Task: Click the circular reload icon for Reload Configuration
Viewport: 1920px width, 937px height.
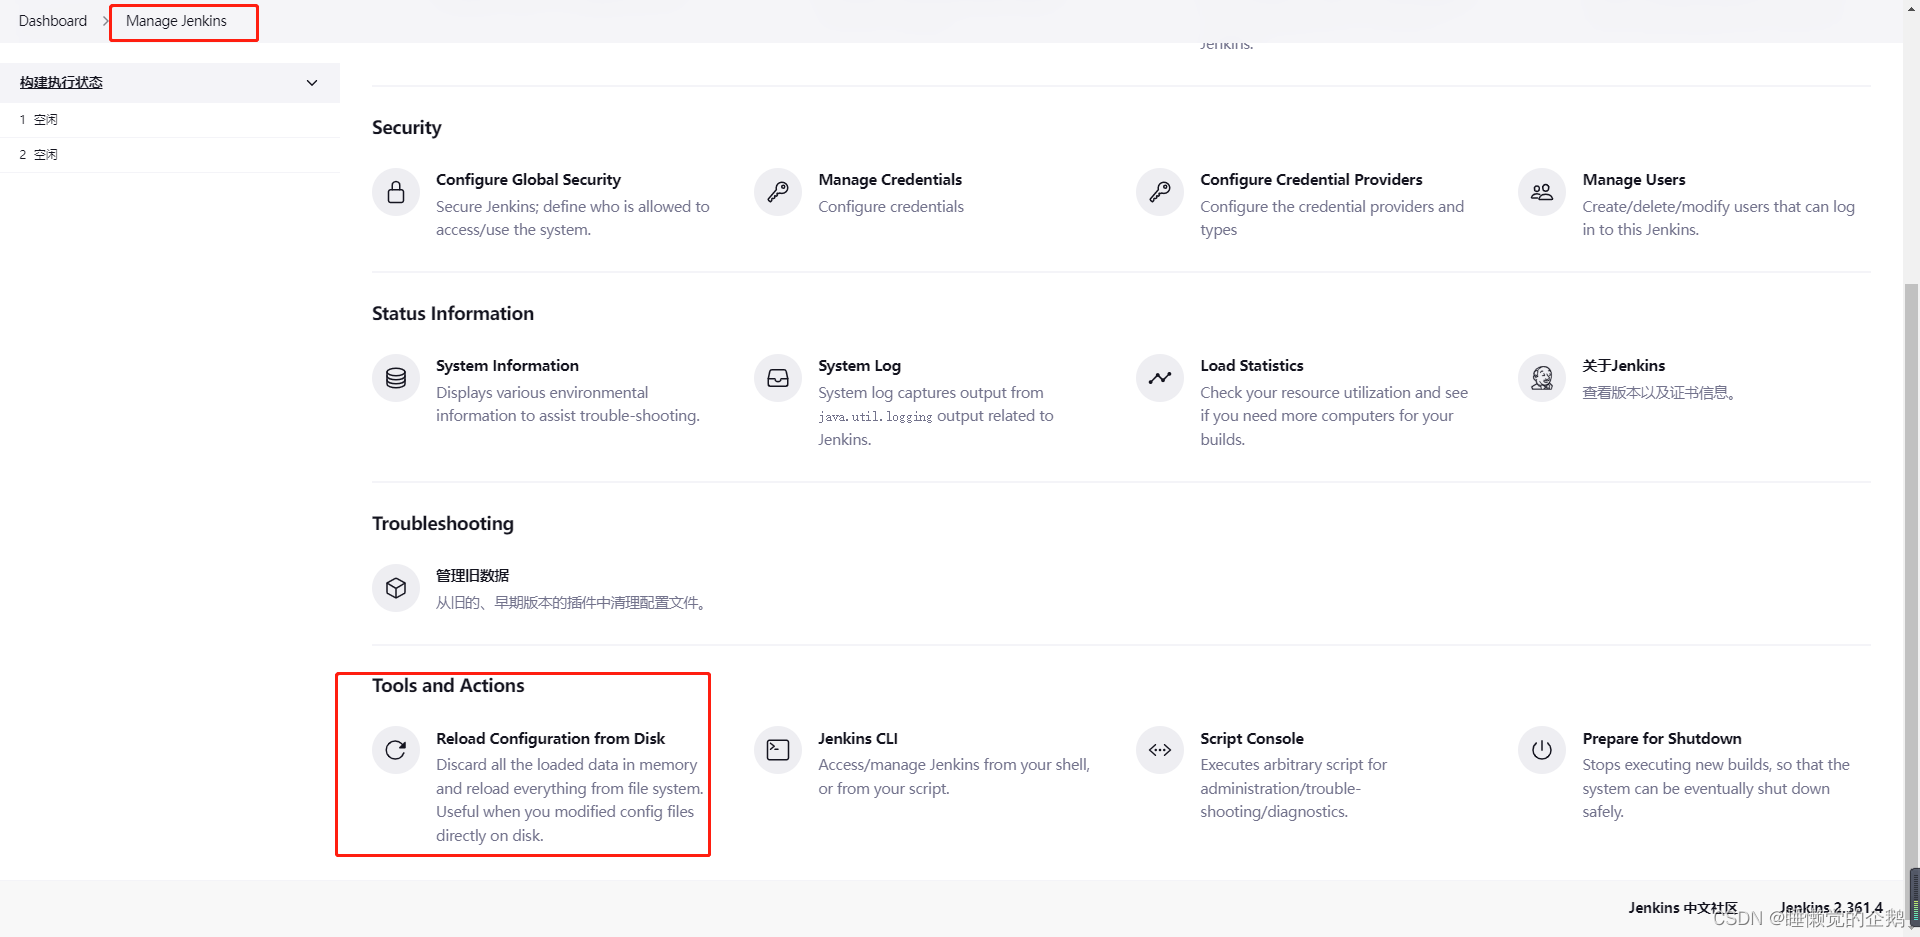Action: pos(396,750)
